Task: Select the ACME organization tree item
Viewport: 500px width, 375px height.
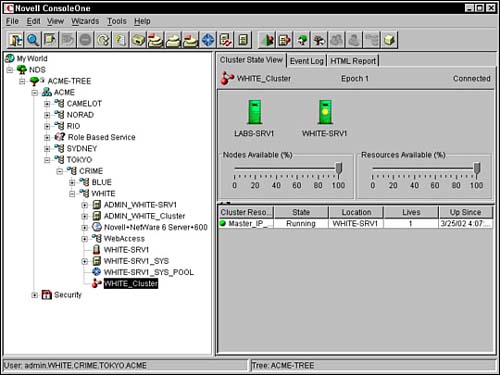Action: pyautogui.click(x=64, y=92)
